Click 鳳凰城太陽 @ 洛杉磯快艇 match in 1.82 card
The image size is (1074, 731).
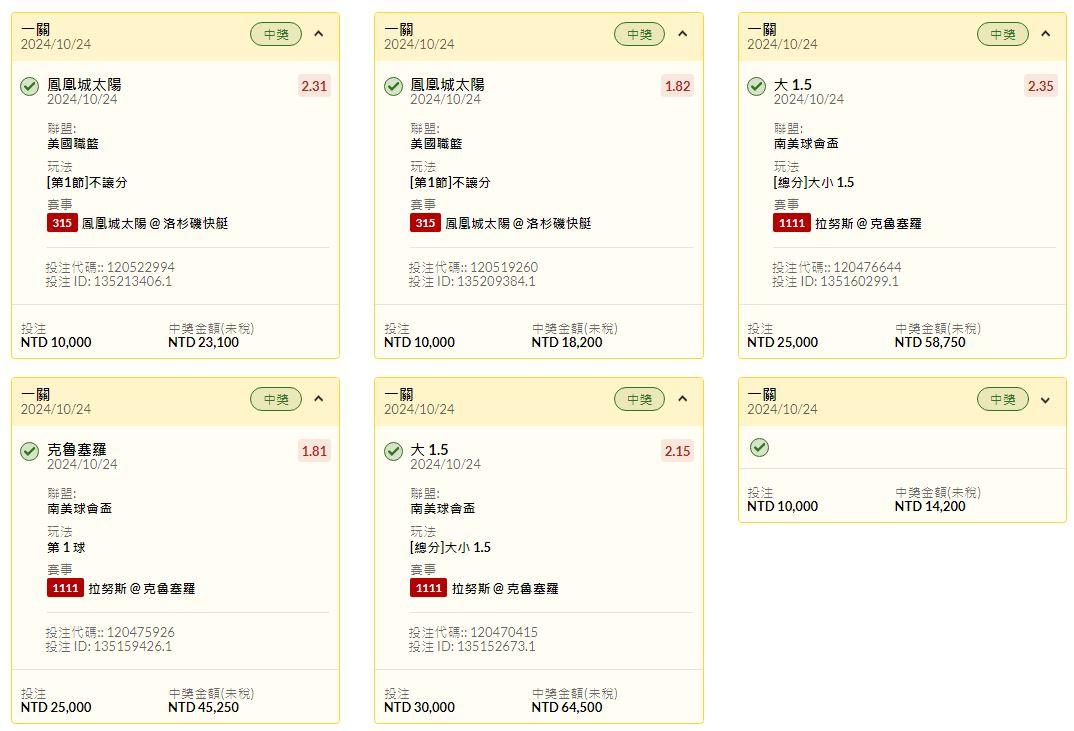click(x=519, y=223)
